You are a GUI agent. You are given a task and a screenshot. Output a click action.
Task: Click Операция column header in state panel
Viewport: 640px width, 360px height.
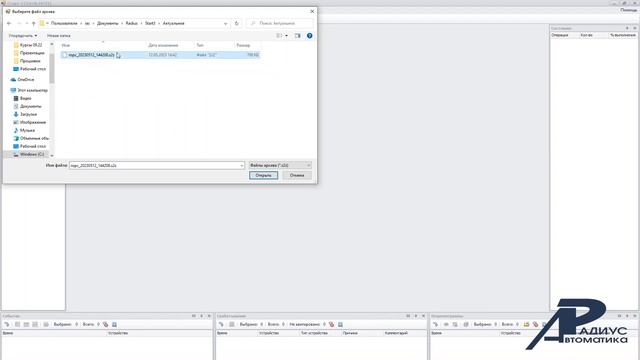point(560,35)
